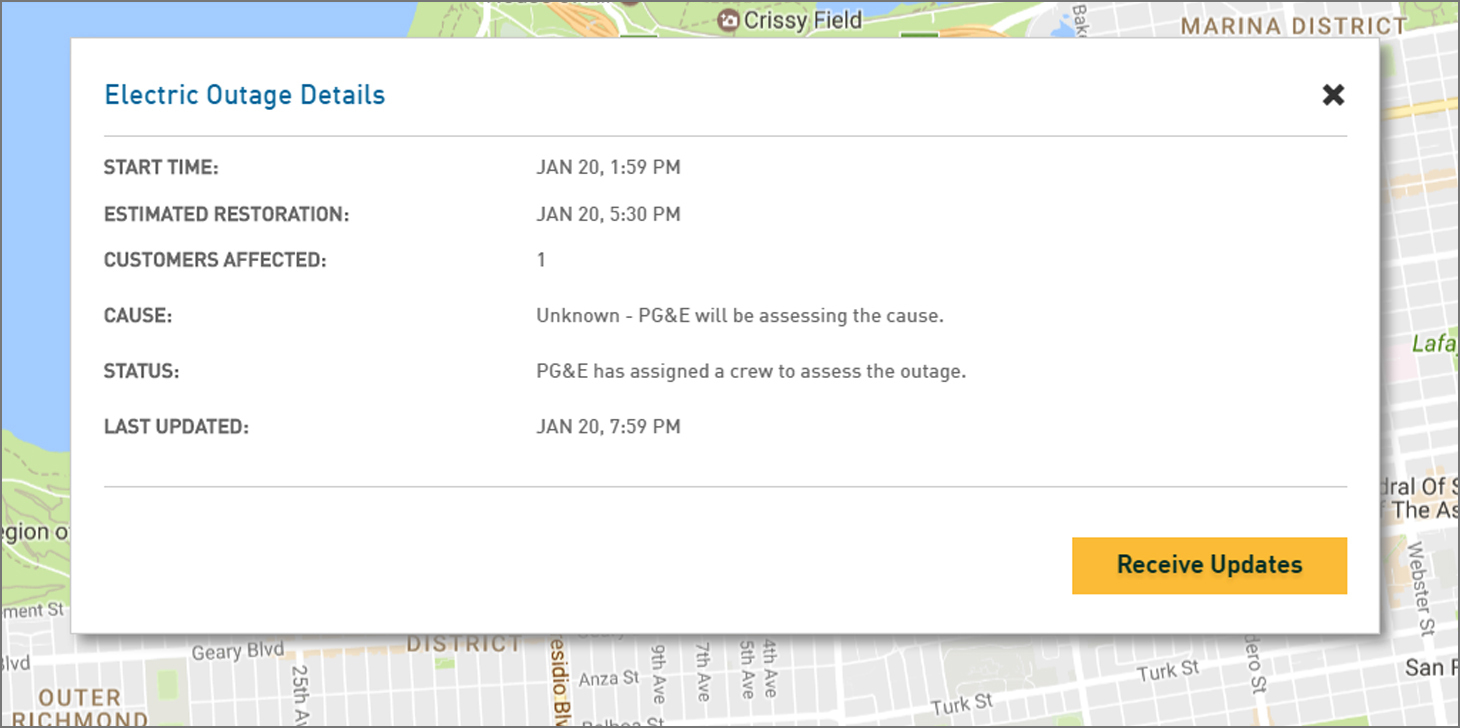Screen dimensions: 1460x728
Task: Click the LAST UPDATED label
Action: (x=176, y=427)
